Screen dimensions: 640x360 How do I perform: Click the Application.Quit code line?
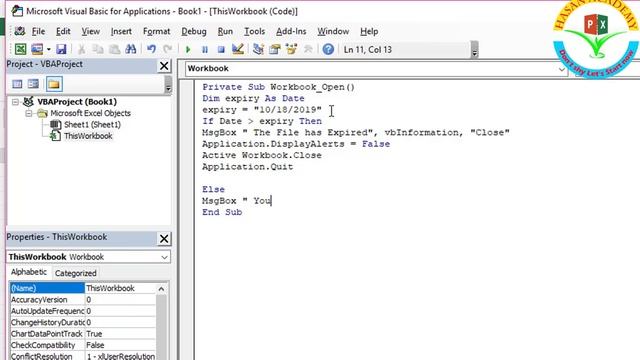click(x=247, y=167)
